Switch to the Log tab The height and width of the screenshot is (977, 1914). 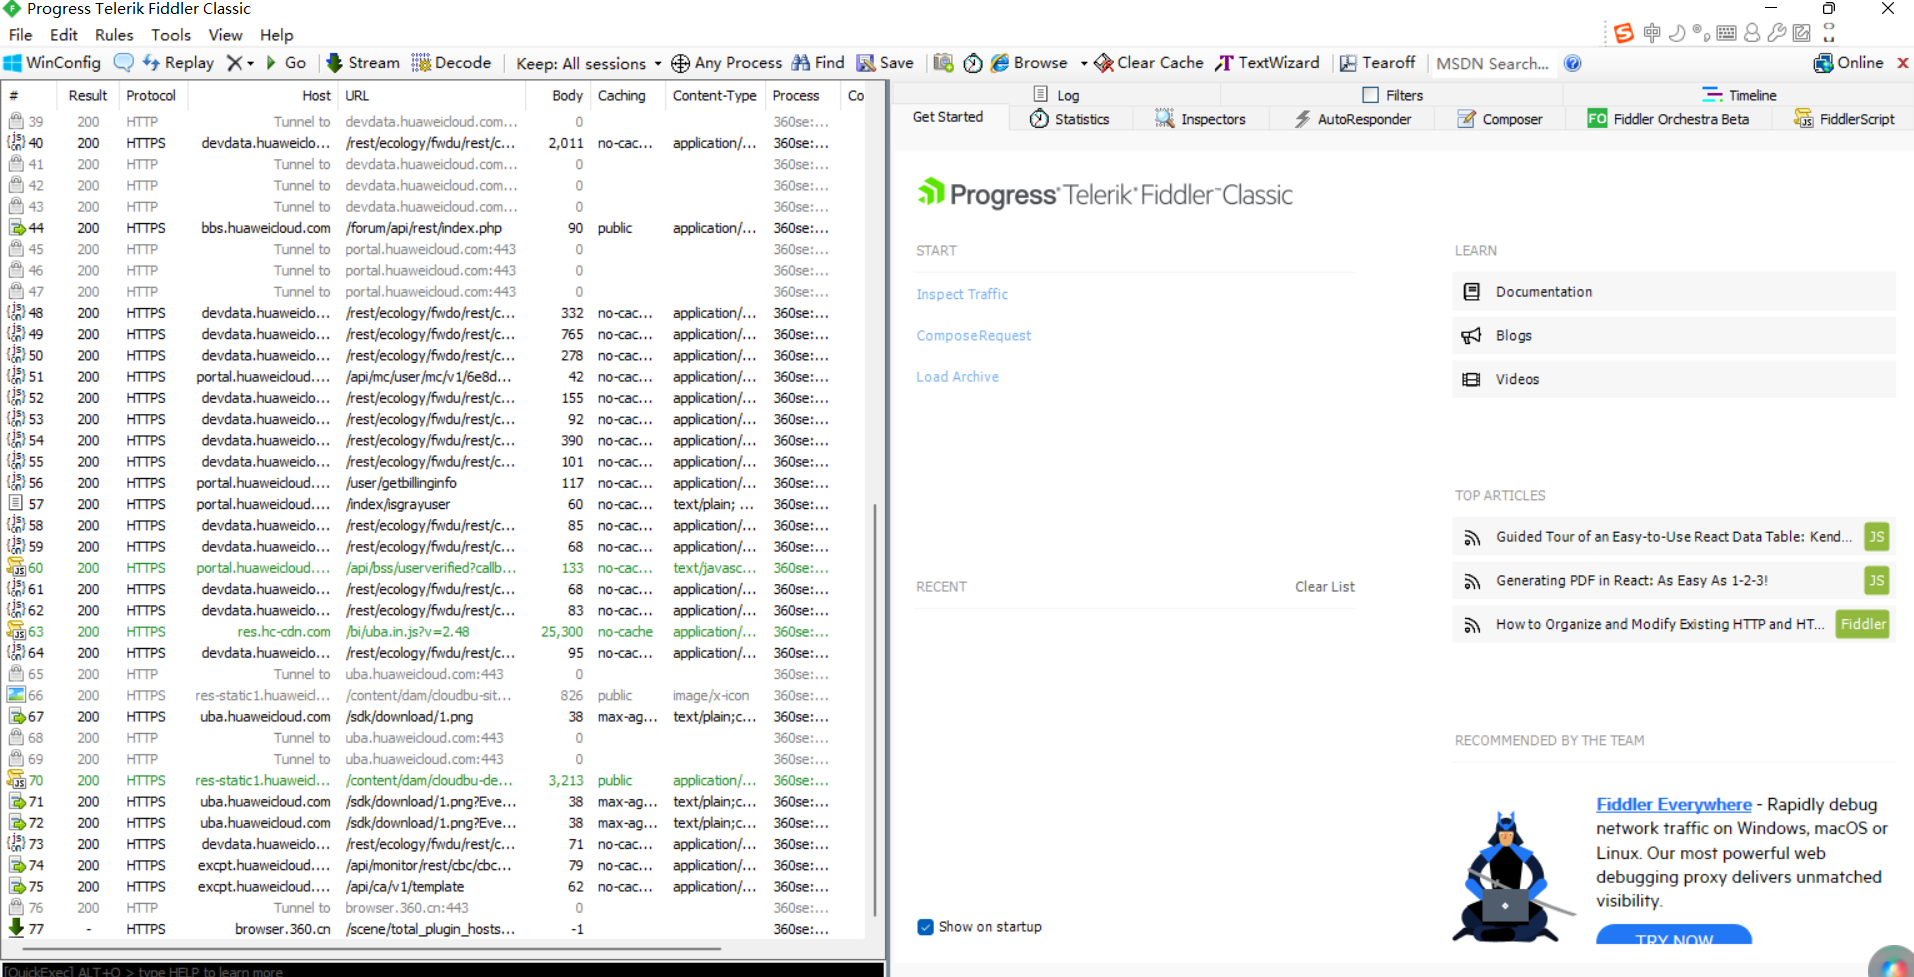click(x=1056, y=95)
